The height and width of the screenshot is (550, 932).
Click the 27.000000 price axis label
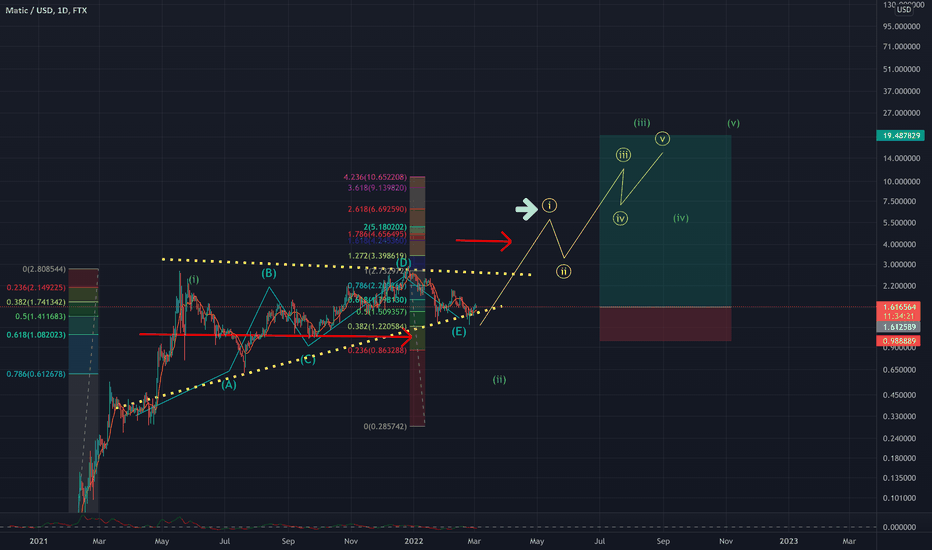(x=901, y=113)
